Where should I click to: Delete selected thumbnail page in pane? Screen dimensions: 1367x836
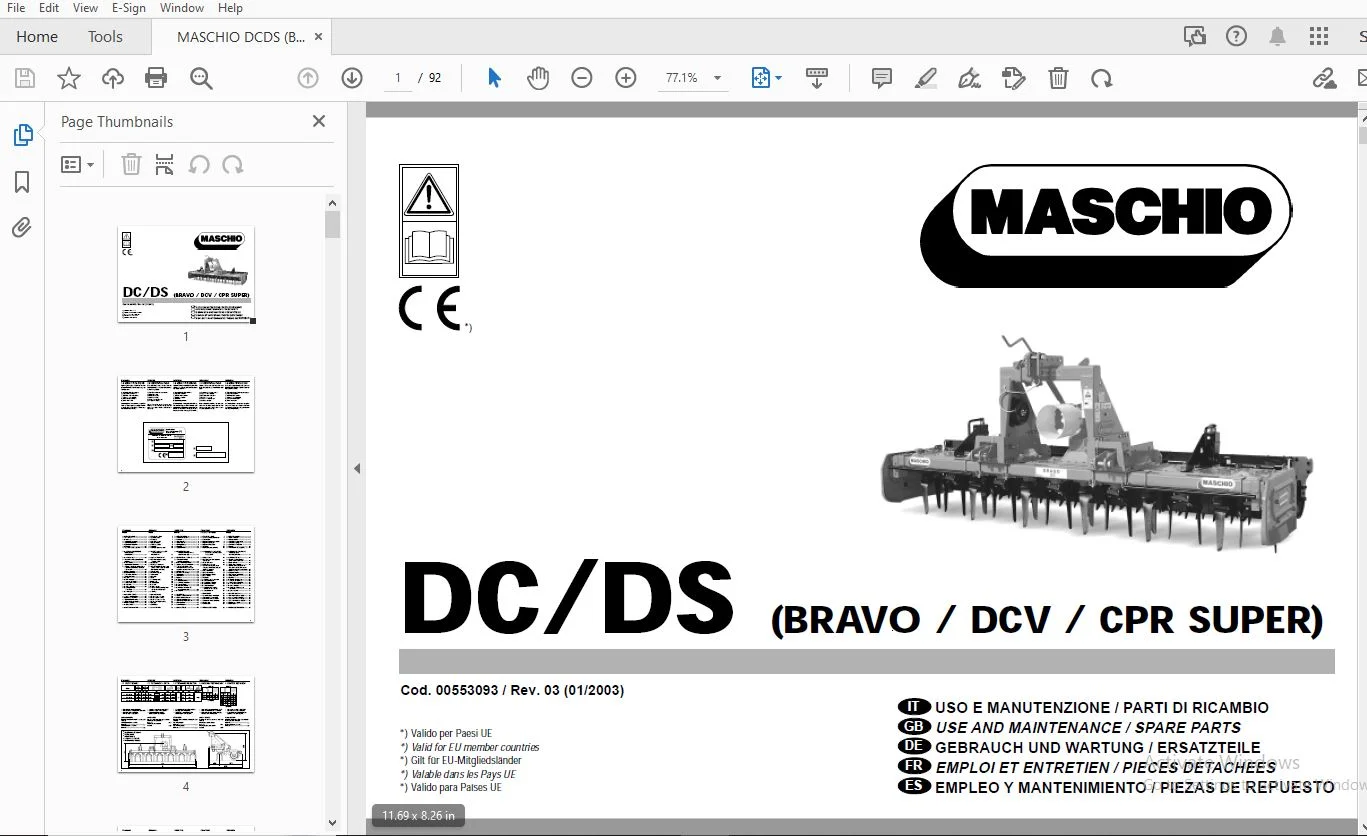[131, 165]
